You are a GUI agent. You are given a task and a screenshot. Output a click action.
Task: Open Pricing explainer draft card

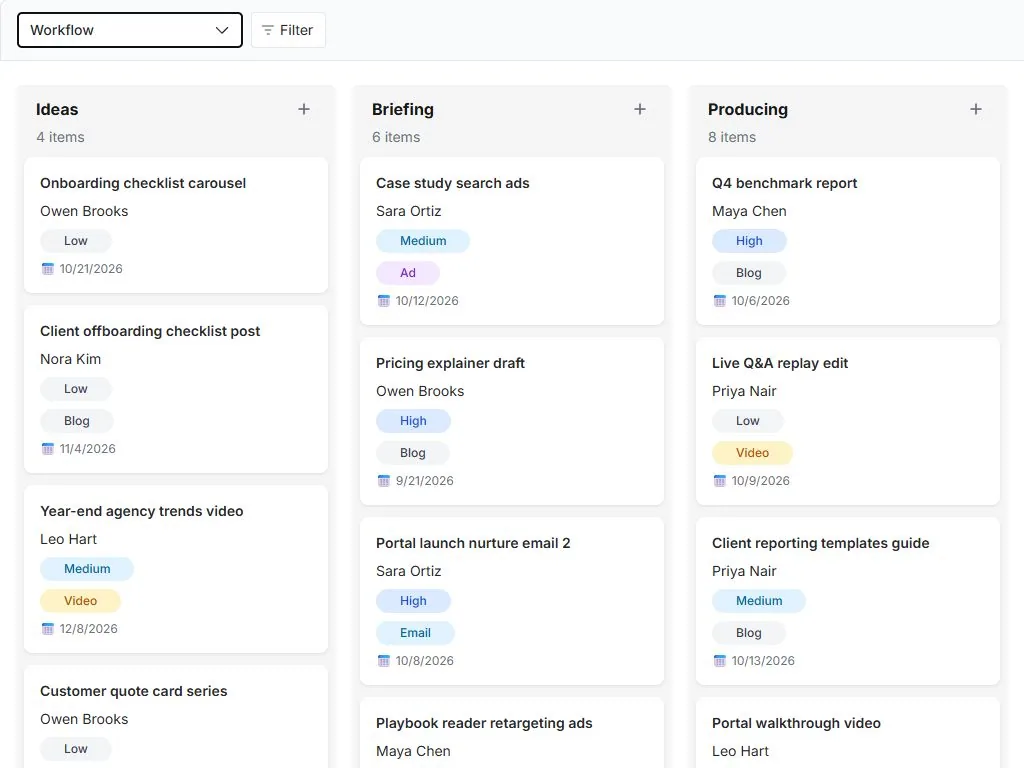tap(512, 421)
